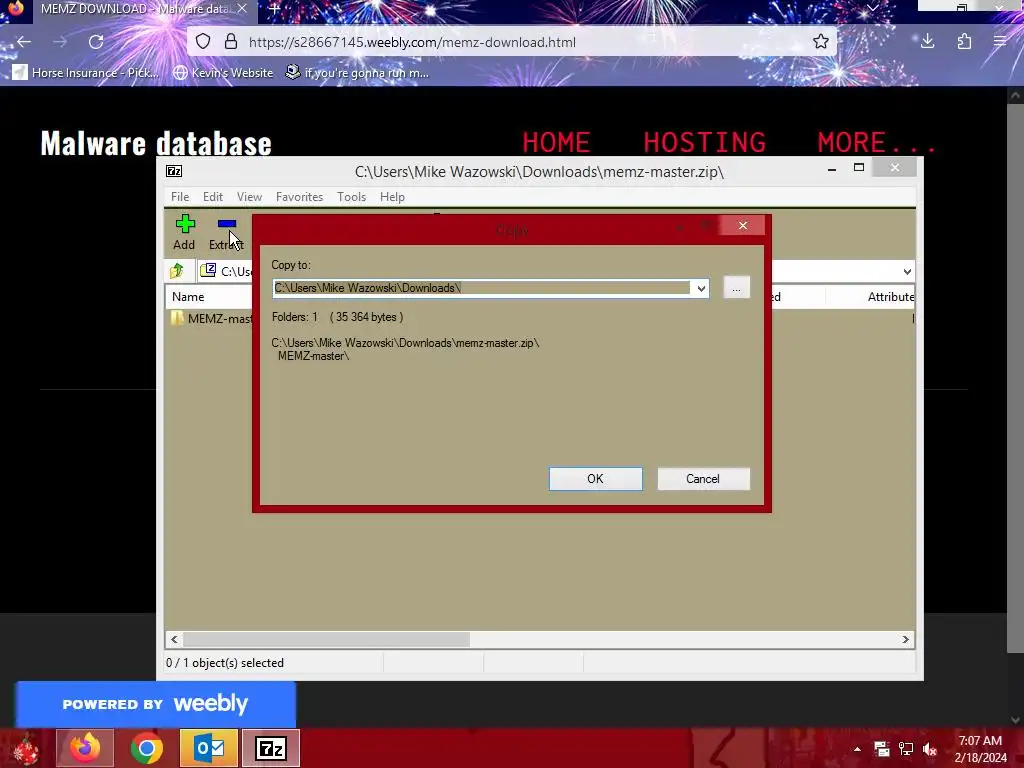The height and width of the screenshot is (768, 1024).
Task: Open the Firefox hamburger application menu
Action: pos(1000,42)
